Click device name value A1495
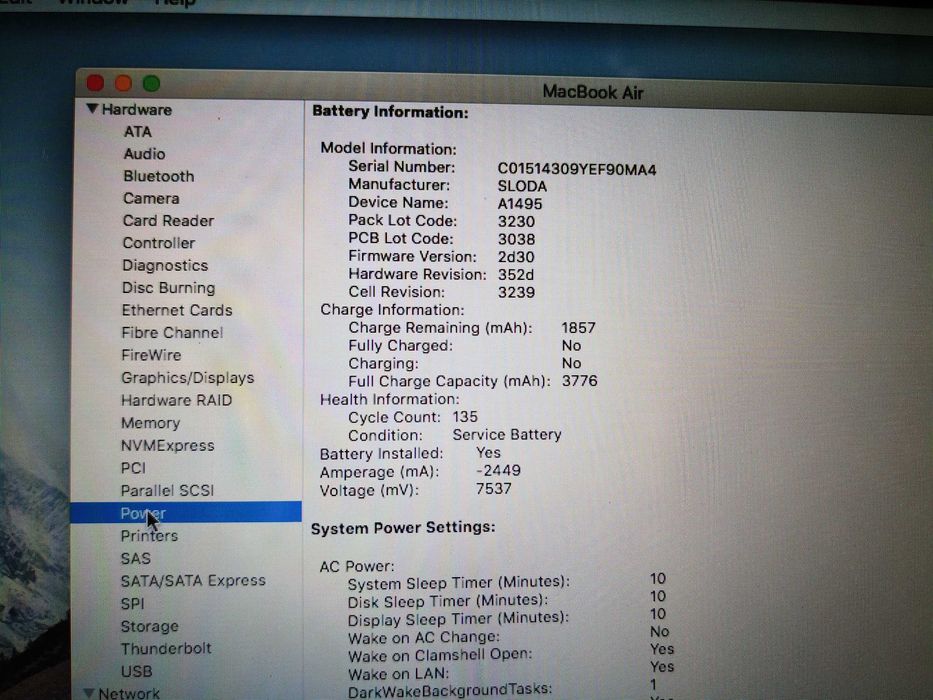The height and width of the screenshot is (700, 933). (x=519, y=204)
